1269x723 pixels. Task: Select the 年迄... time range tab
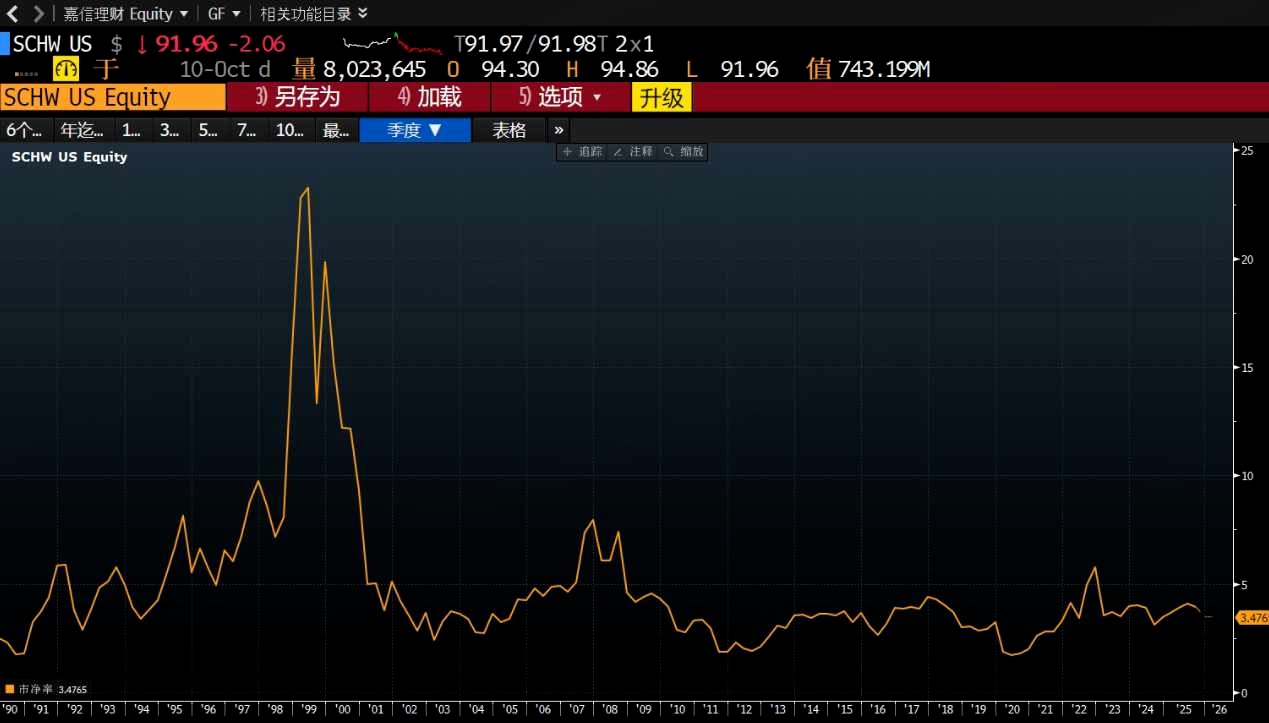(x=82, y=130)
